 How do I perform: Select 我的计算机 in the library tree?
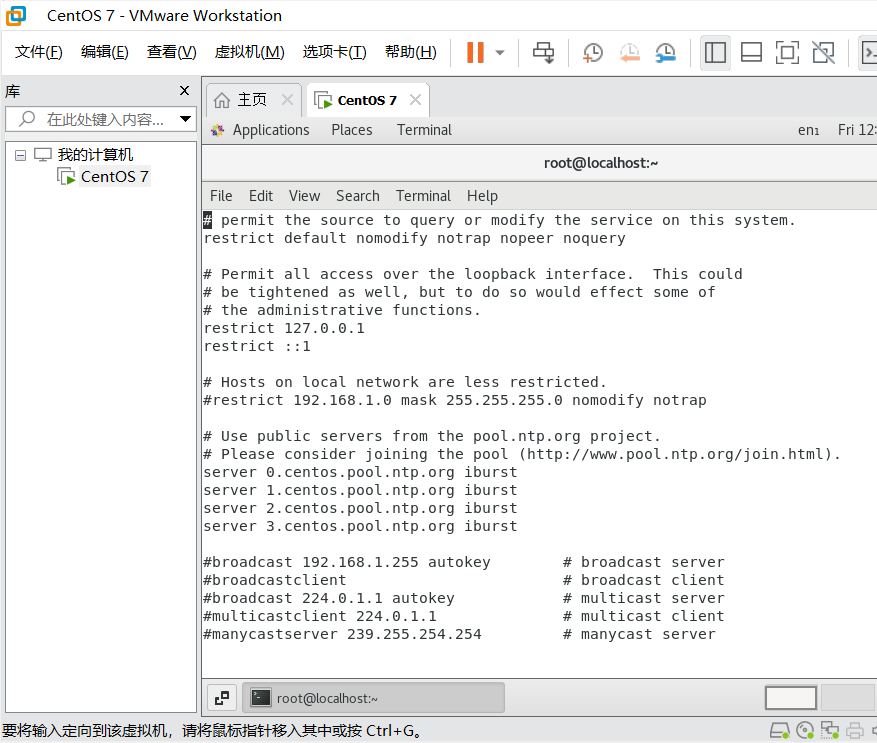pyautogui.click(x=95, y=154)
